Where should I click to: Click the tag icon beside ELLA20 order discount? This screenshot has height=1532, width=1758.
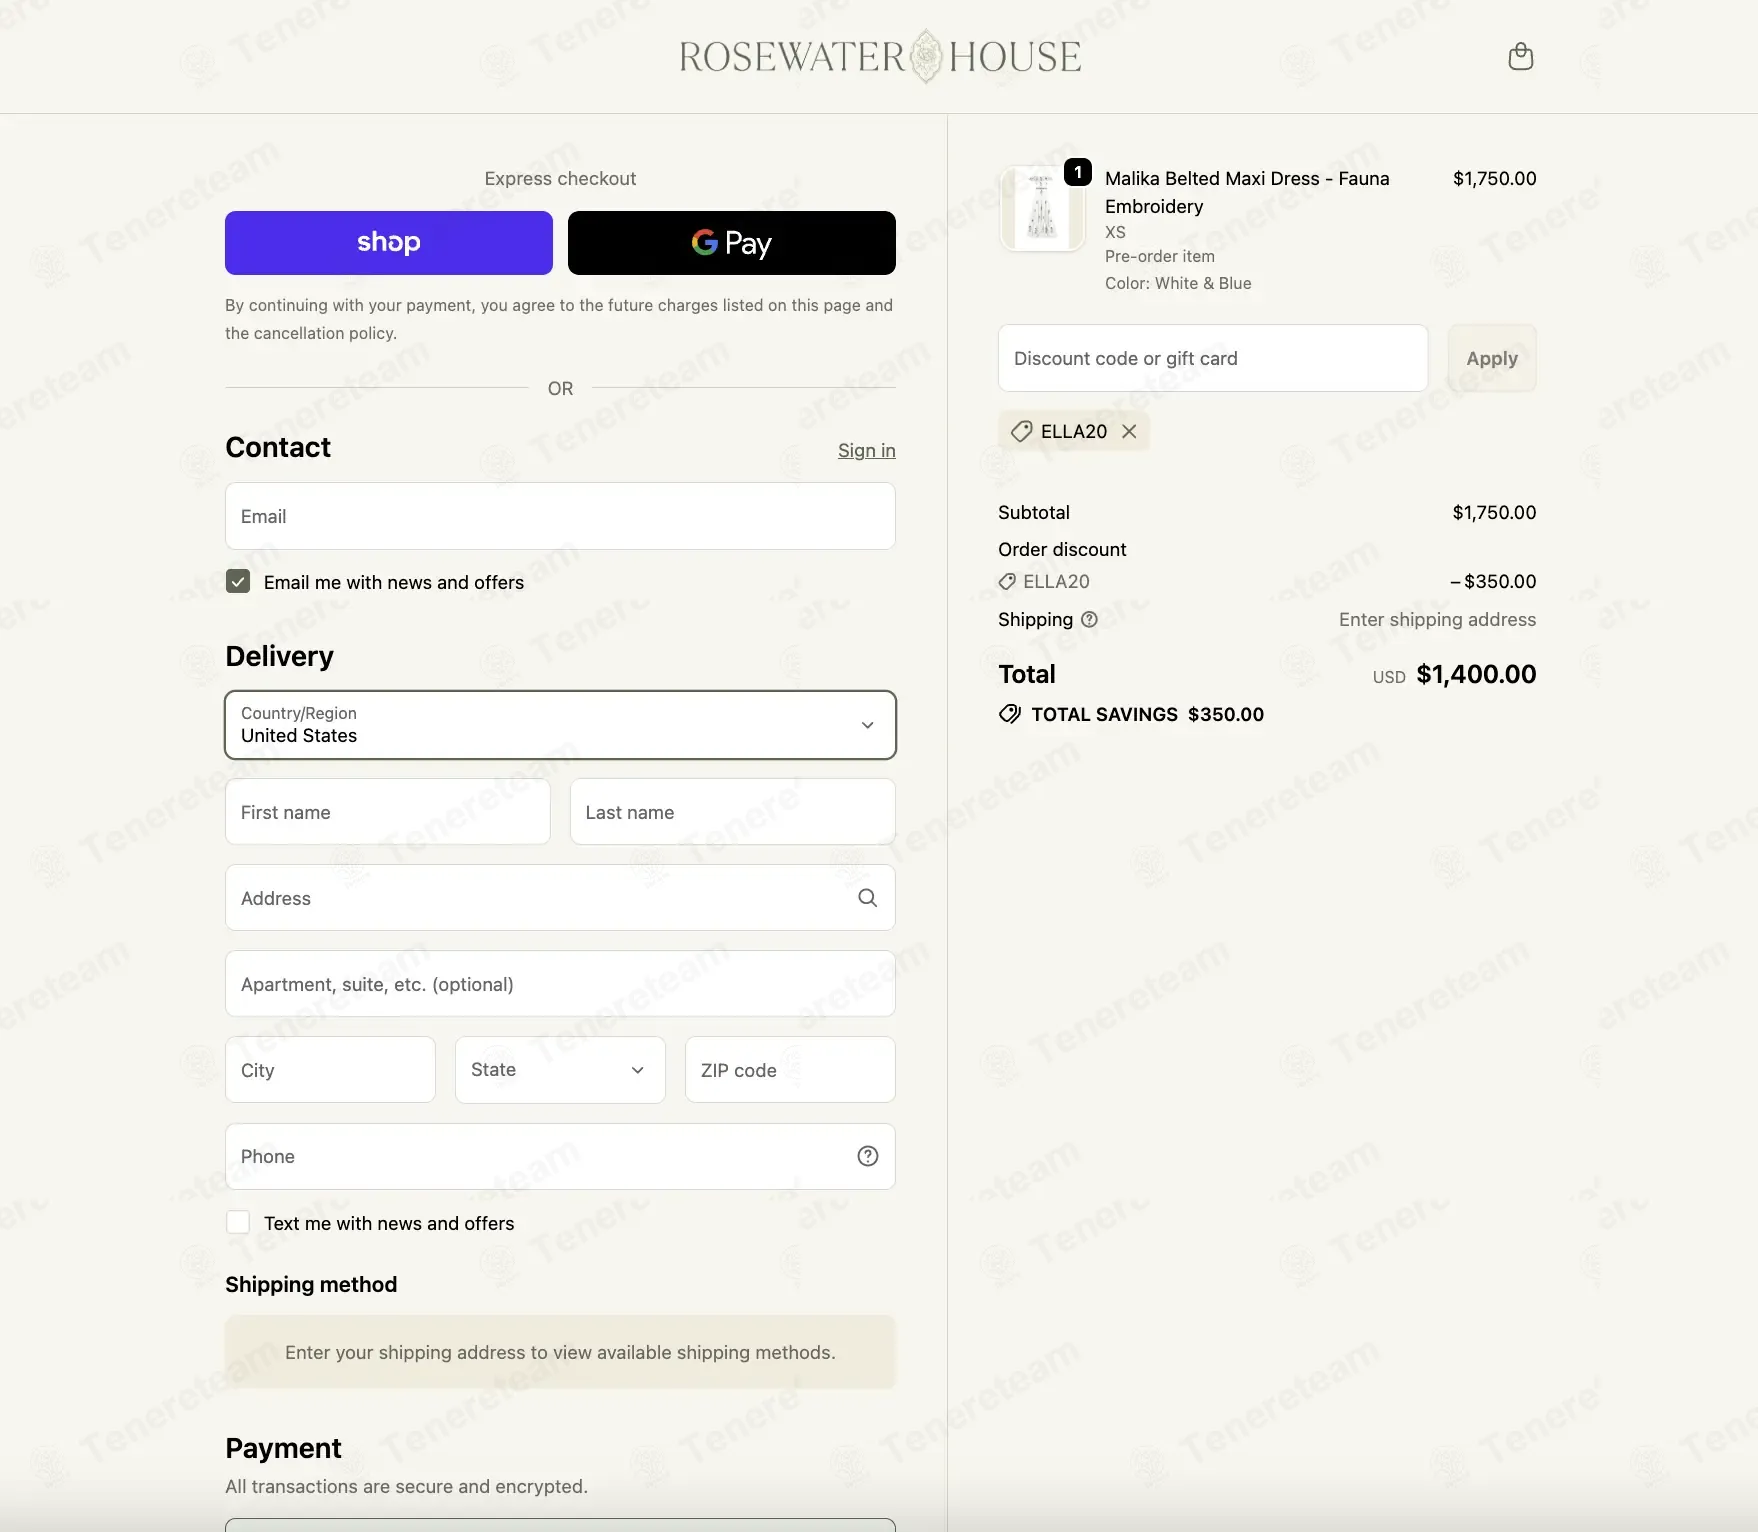1007,581
